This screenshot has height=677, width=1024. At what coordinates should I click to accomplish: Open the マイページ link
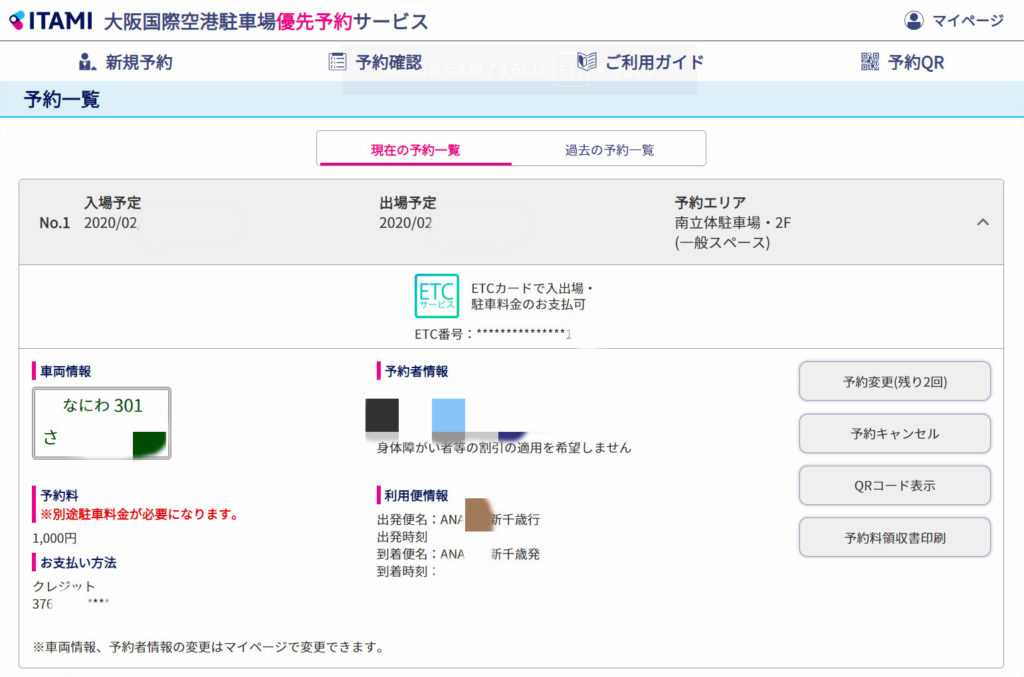click(x=967, y=20)
